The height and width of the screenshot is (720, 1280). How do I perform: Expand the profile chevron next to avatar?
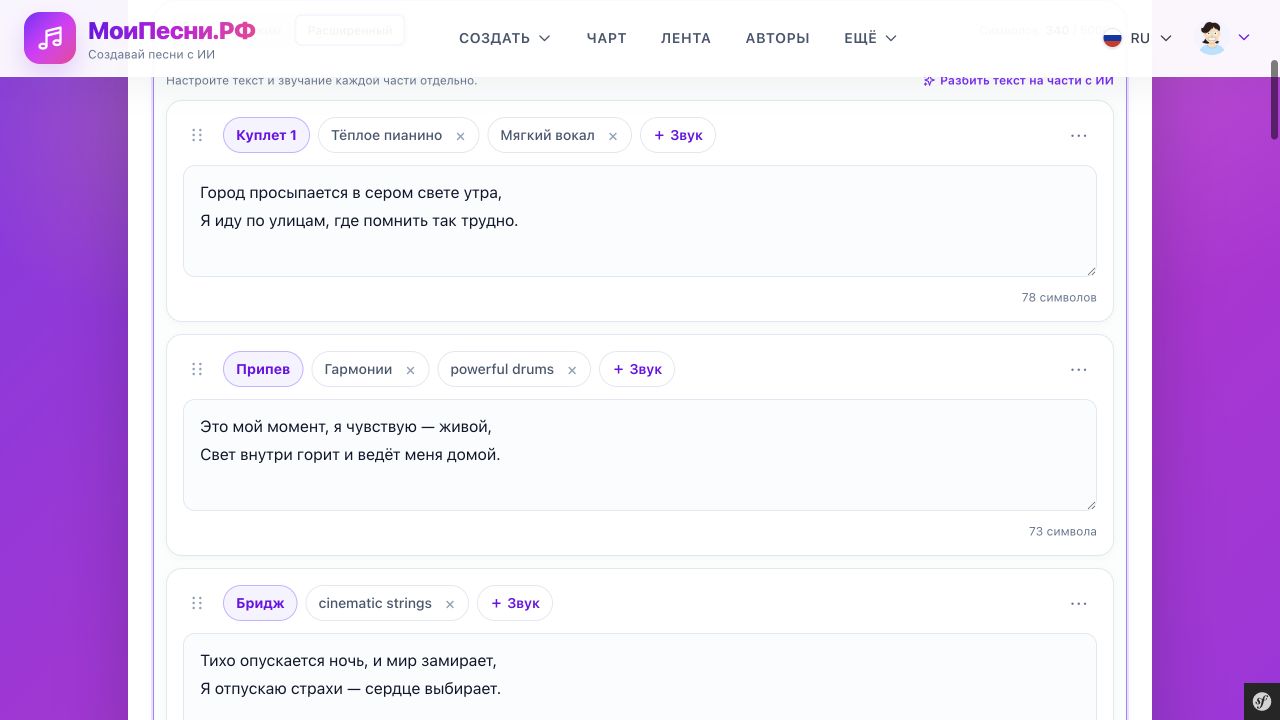[1244, 38]
